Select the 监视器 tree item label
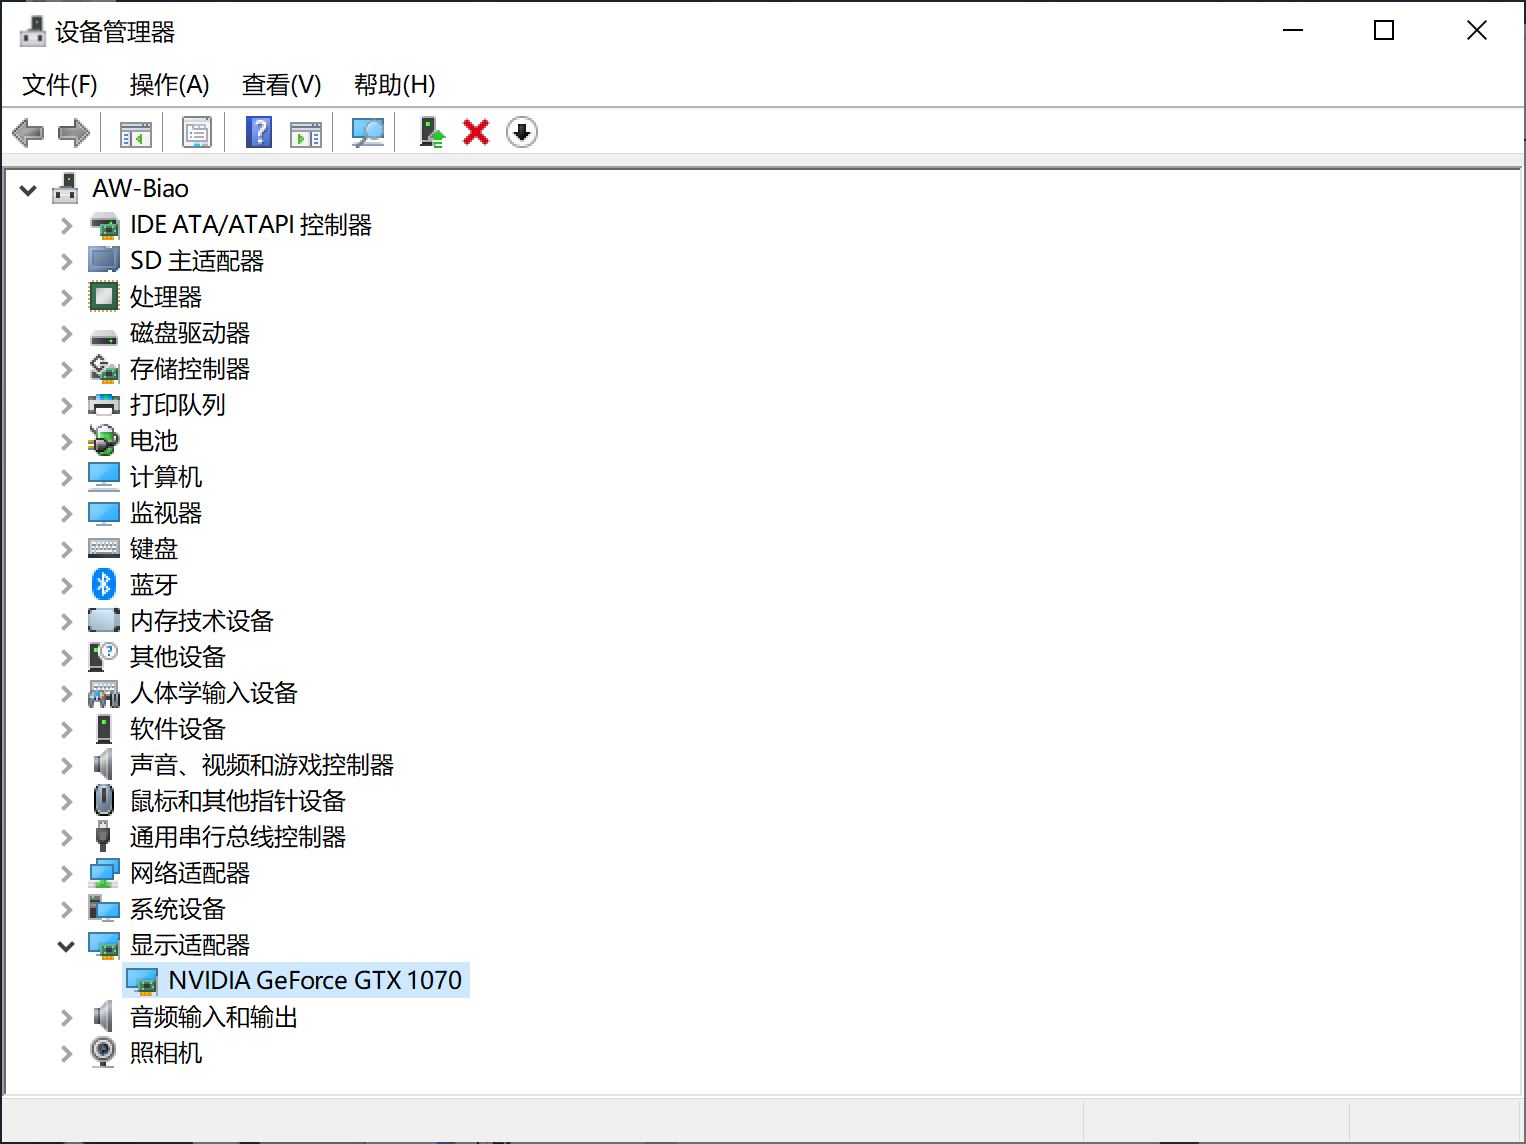The image size is (1526, 1144). [x=166, y=513]
